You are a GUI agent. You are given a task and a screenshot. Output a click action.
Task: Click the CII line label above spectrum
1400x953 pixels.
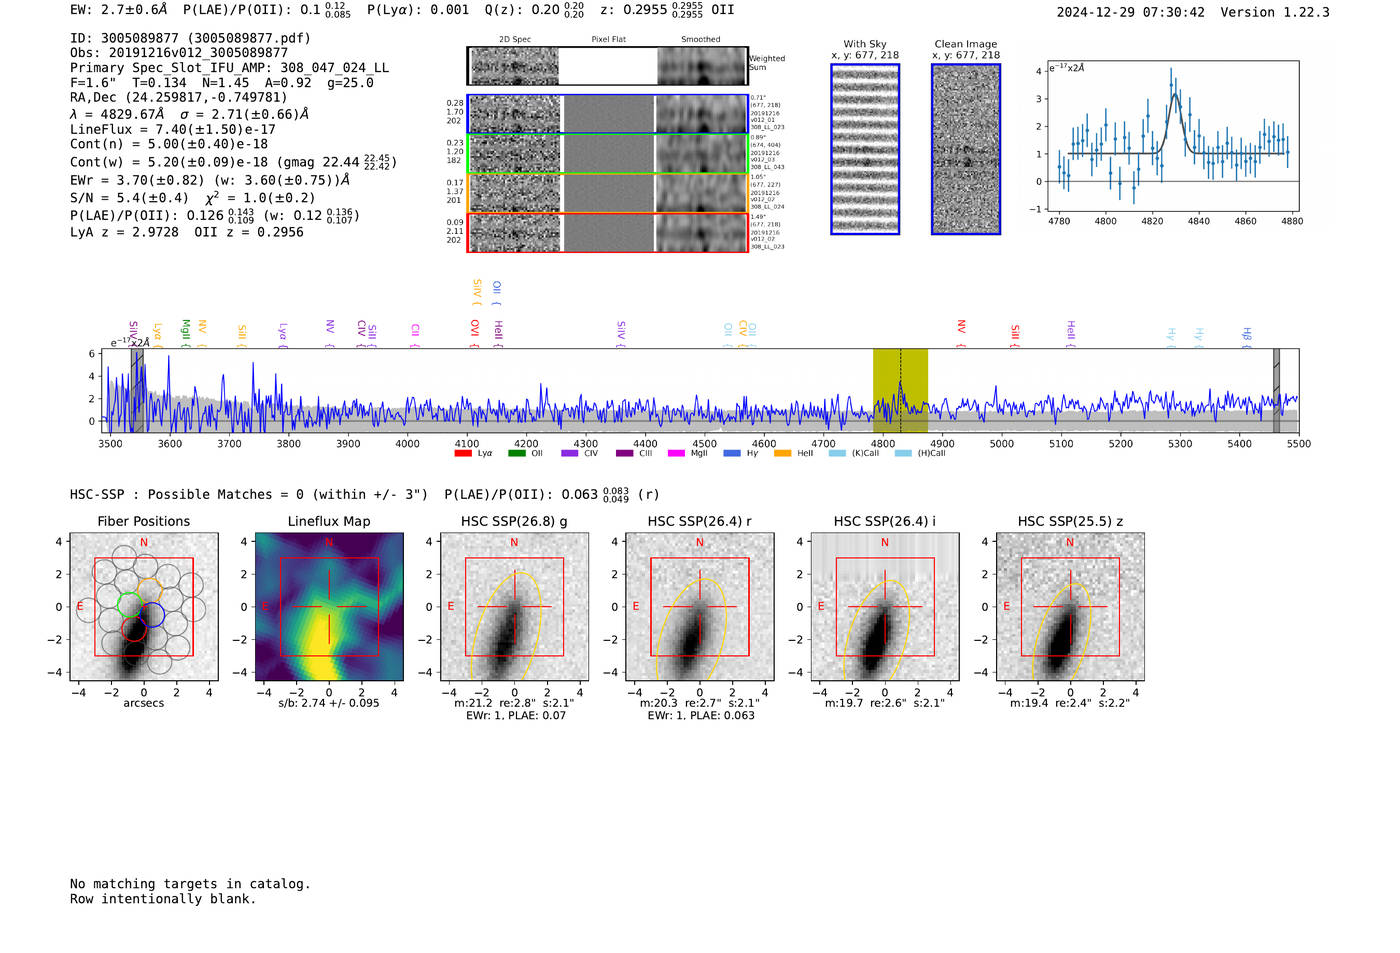(x=415, y=335)
